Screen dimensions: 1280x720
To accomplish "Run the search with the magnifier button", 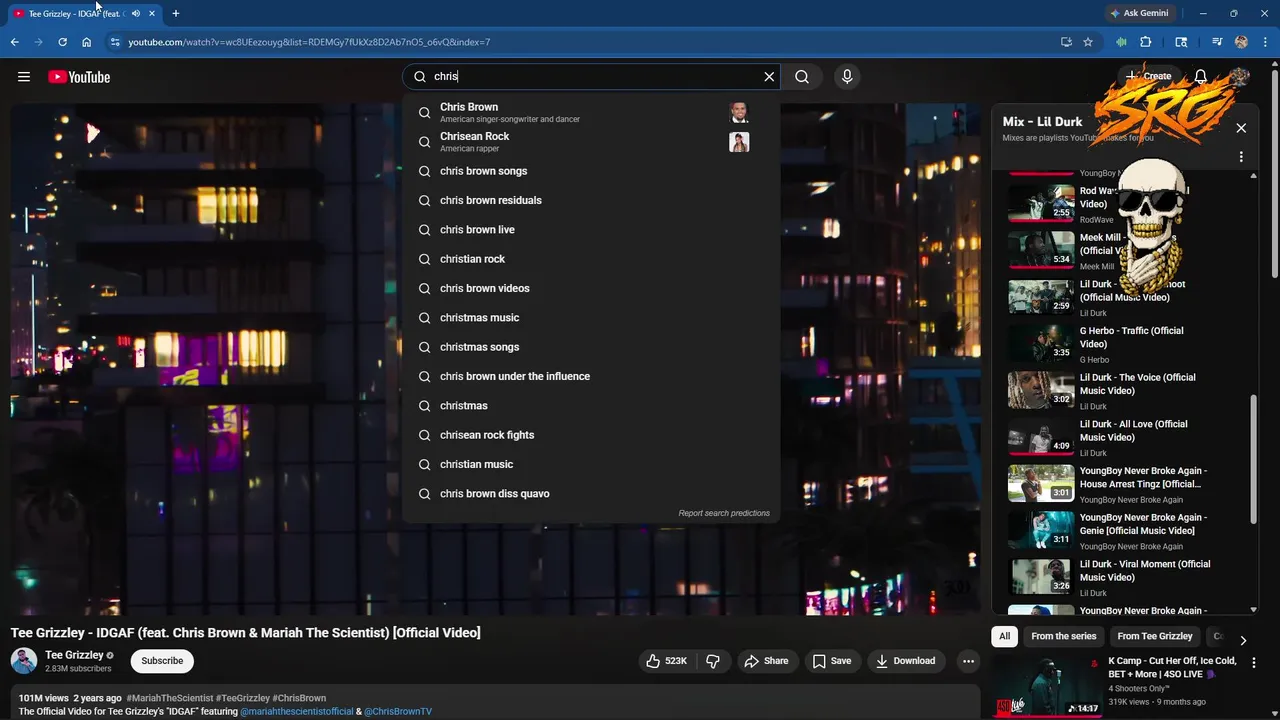I will [x=802, y=77].
